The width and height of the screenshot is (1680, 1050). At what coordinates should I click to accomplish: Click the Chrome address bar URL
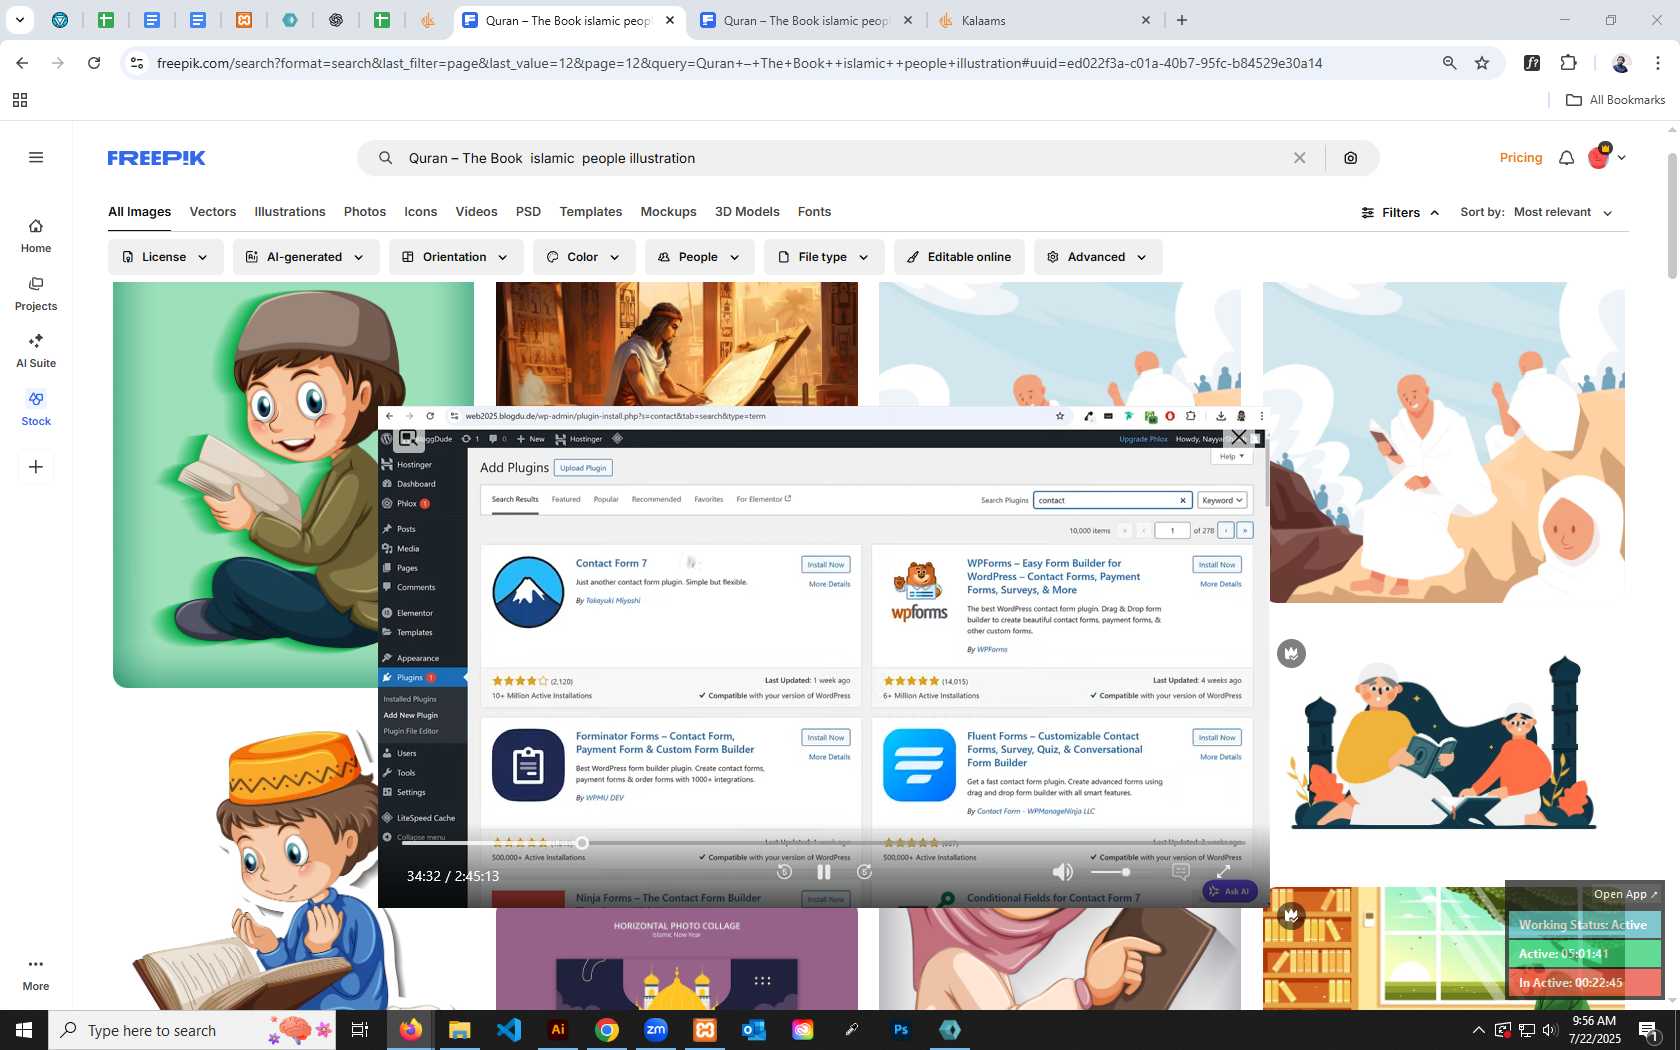pos(740,63)
